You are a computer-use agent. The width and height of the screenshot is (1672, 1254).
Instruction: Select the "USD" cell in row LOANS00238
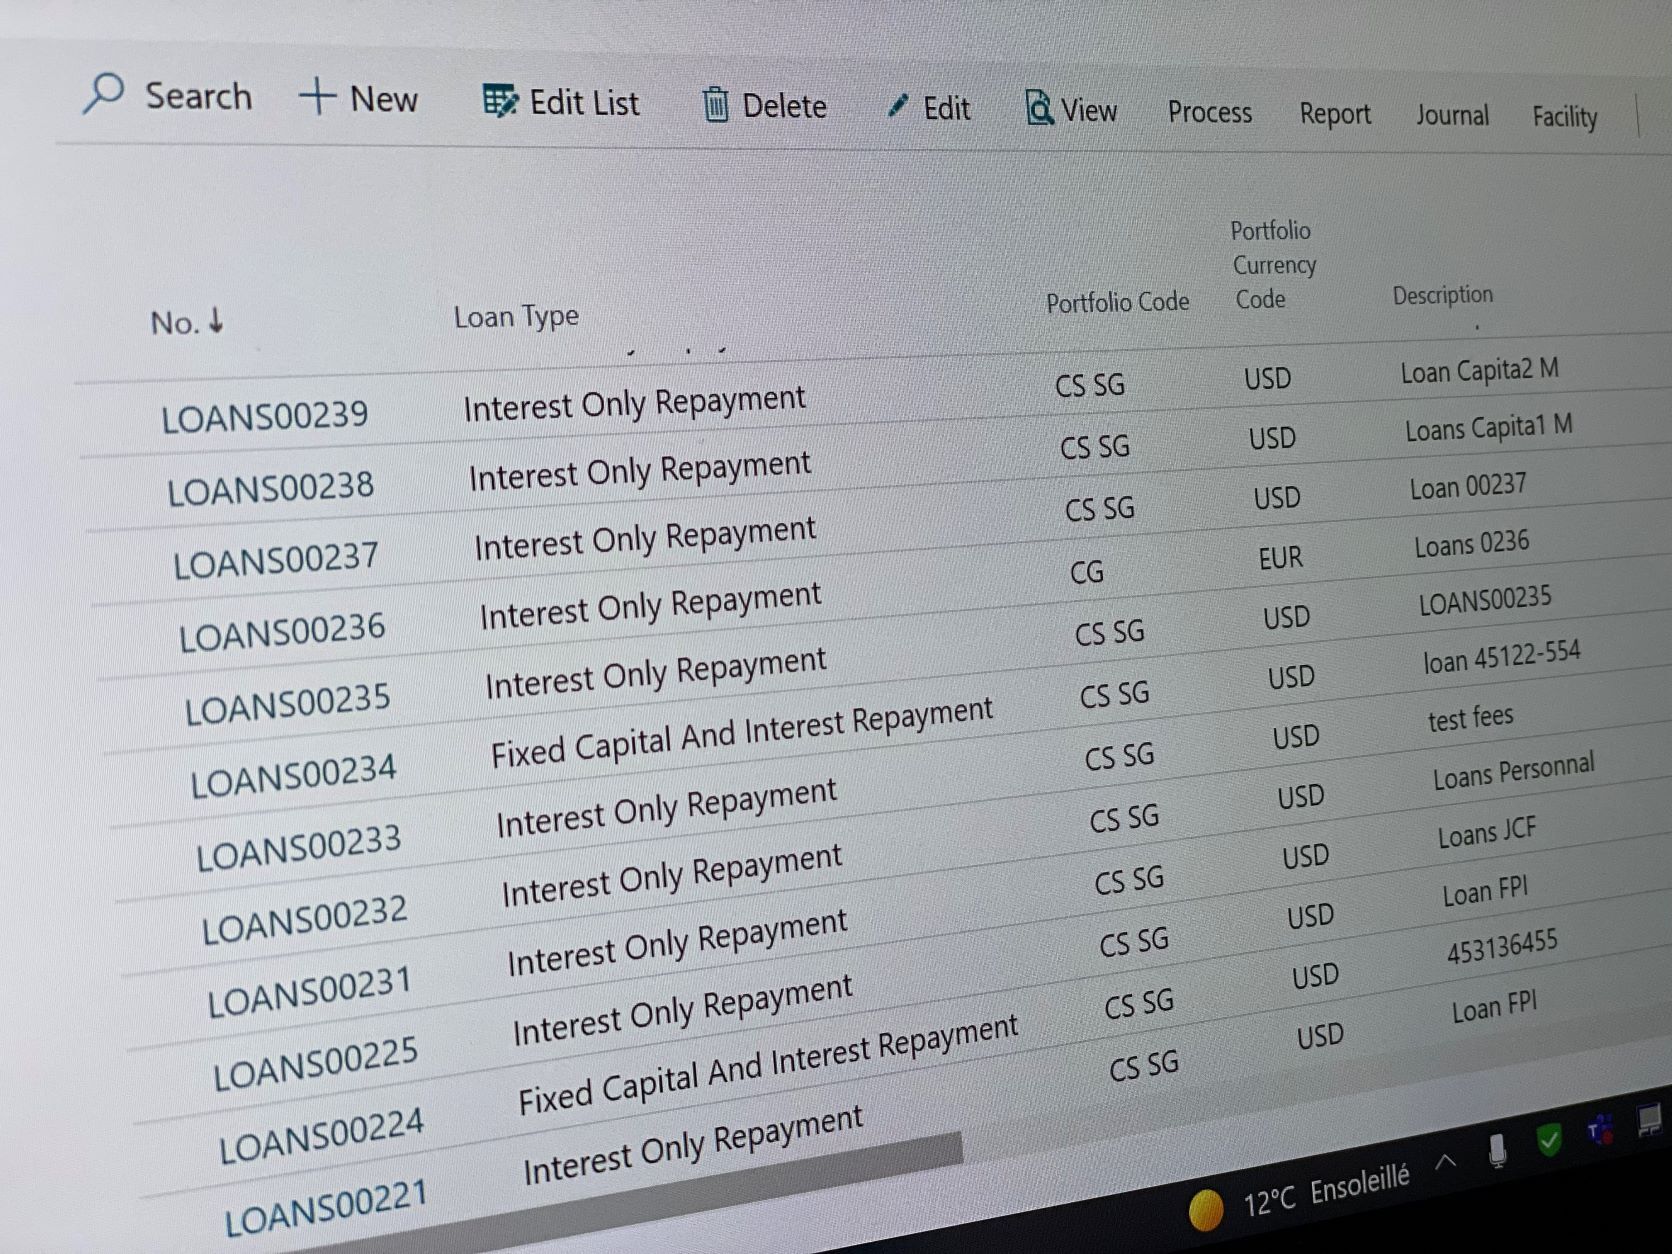(1272, 438)
